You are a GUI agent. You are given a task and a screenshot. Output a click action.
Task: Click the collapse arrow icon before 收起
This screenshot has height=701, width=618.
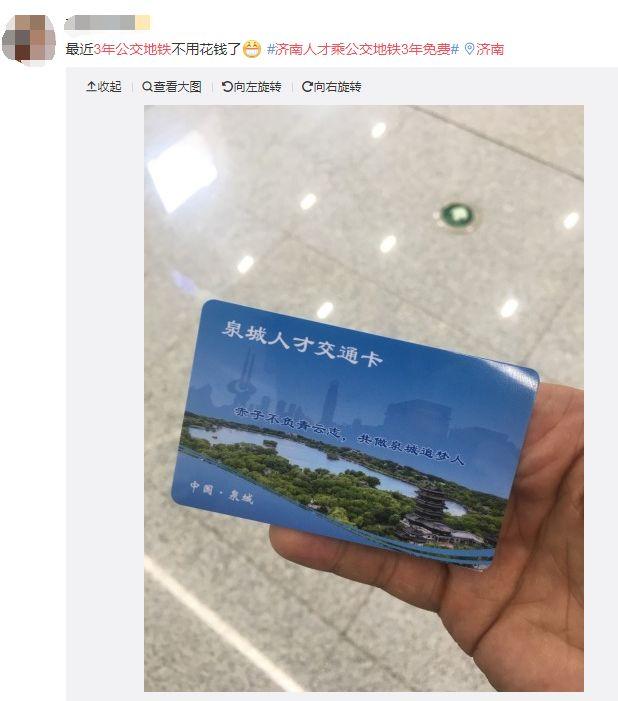pos(91,87)
